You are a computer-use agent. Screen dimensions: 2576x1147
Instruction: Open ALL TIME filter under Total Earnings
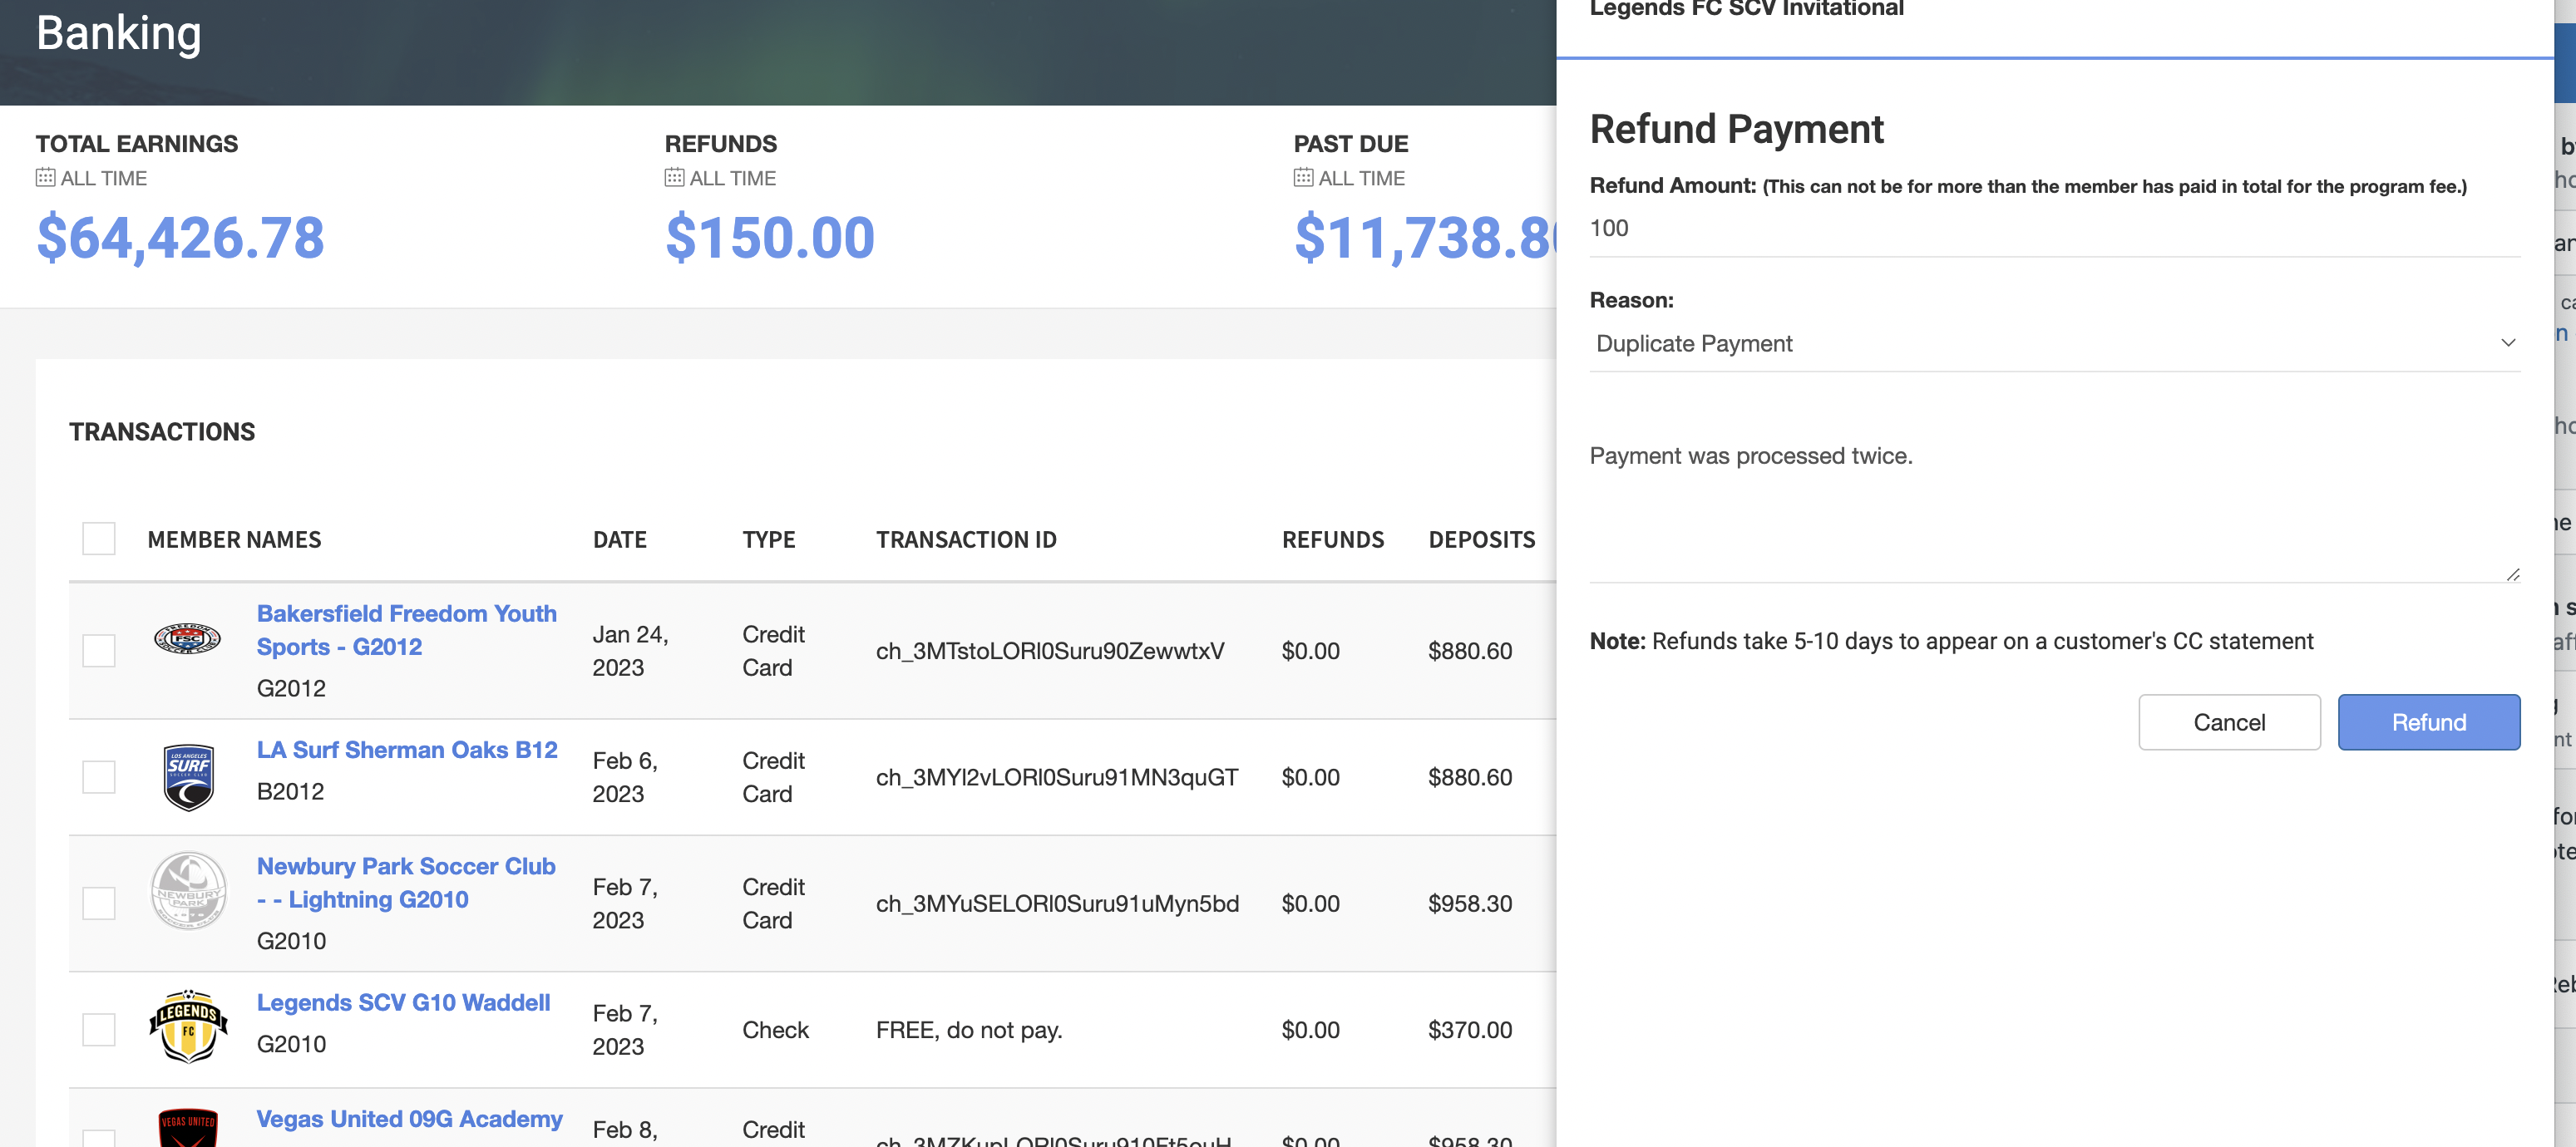click(103, 178)
